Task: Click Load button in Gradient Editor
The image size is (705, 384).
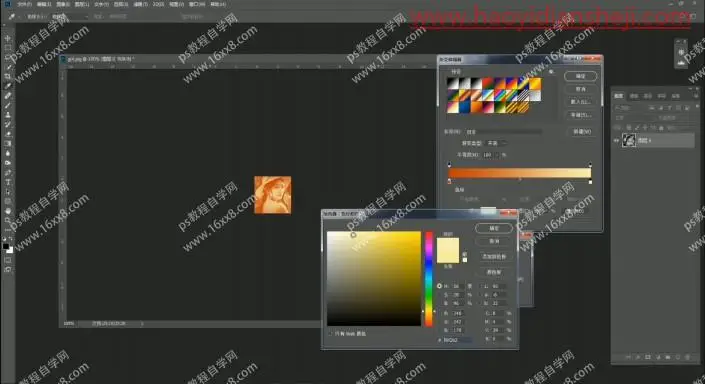Action: [580, 102]
